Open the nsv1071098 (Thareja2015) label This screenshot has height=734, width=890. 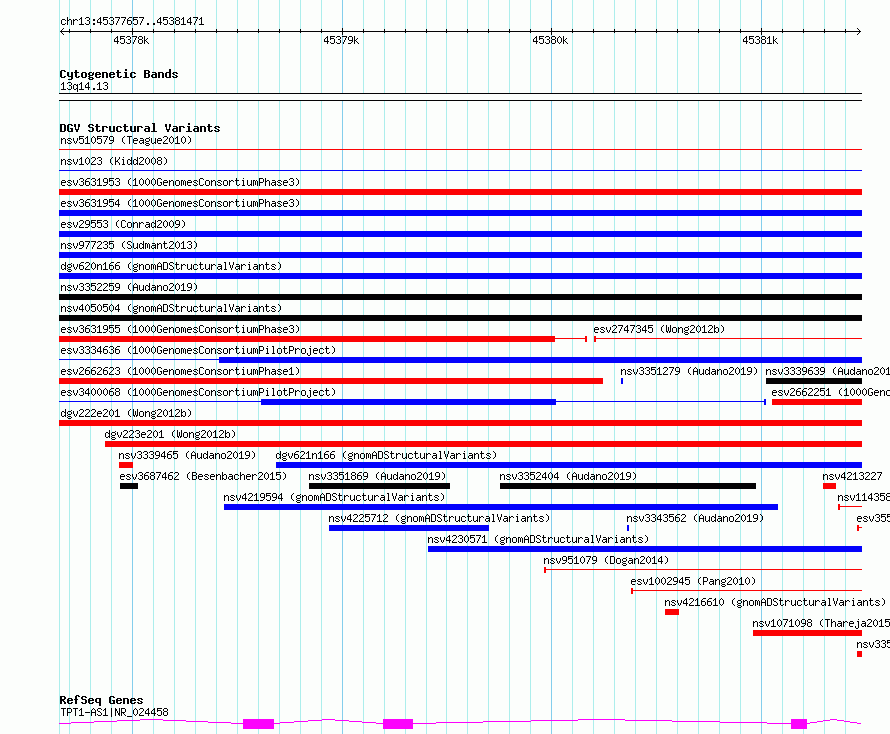821,623
